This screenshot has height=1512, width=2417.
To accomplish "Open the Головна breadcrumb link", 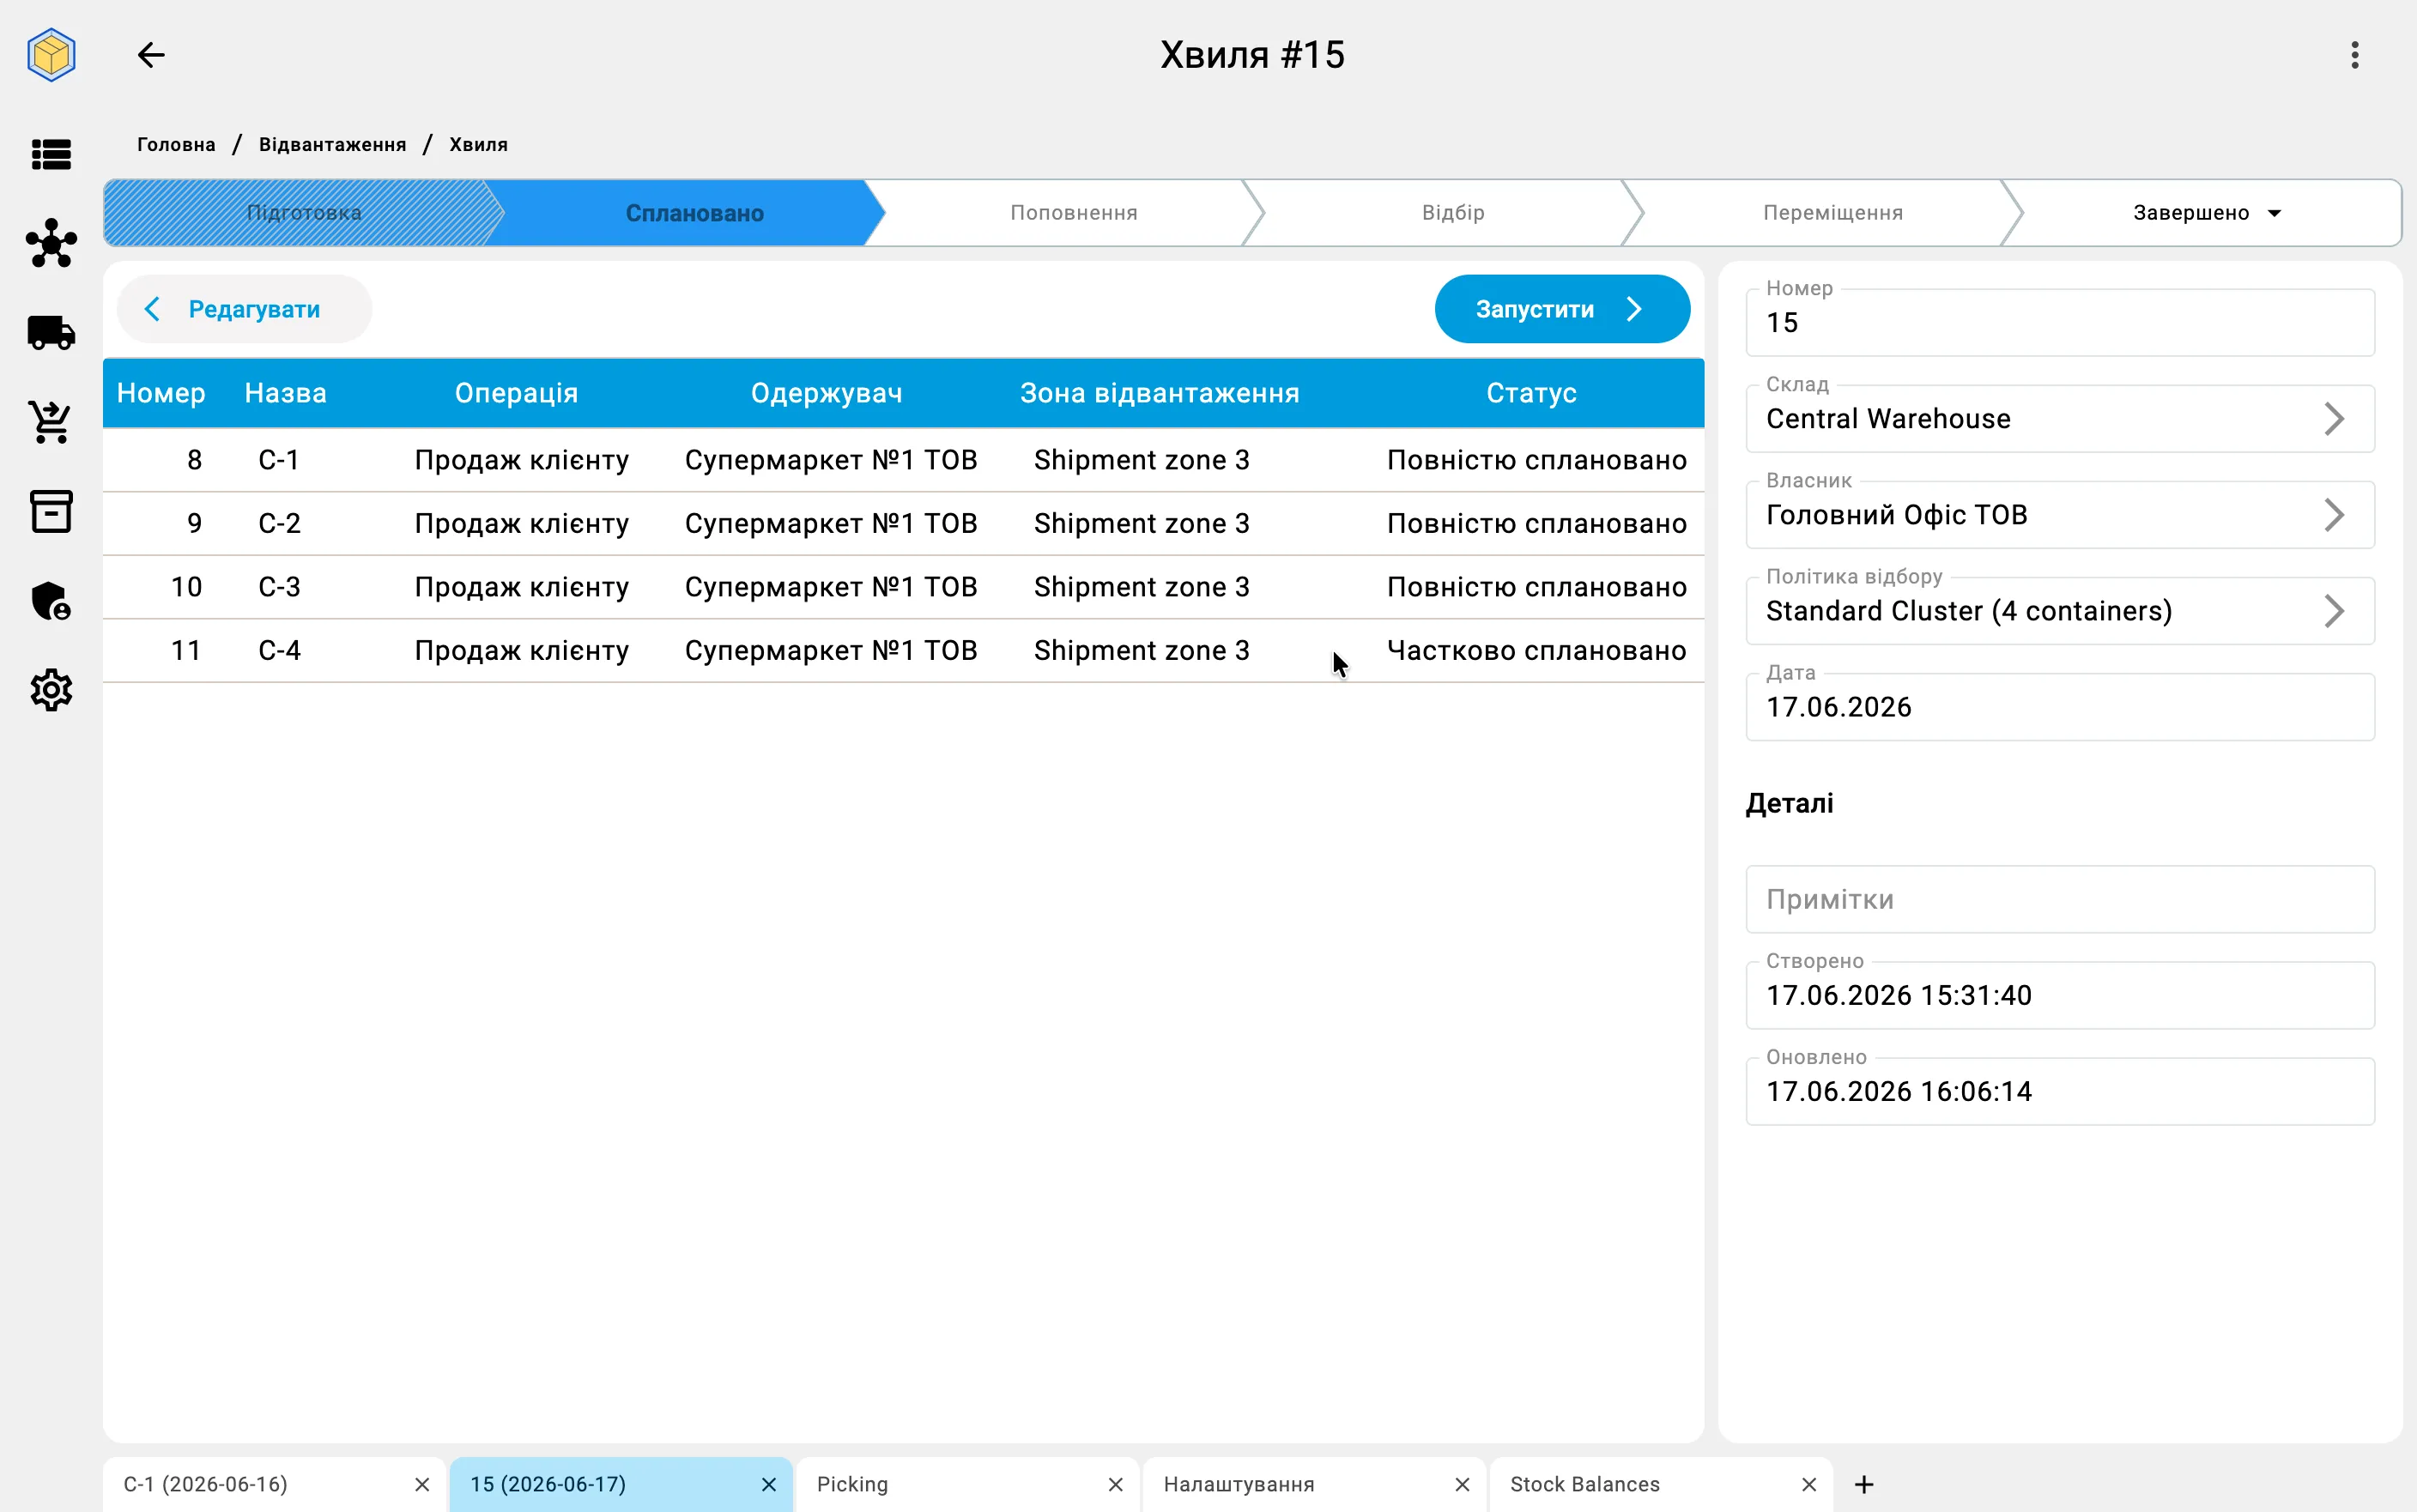I will point(176,144).
